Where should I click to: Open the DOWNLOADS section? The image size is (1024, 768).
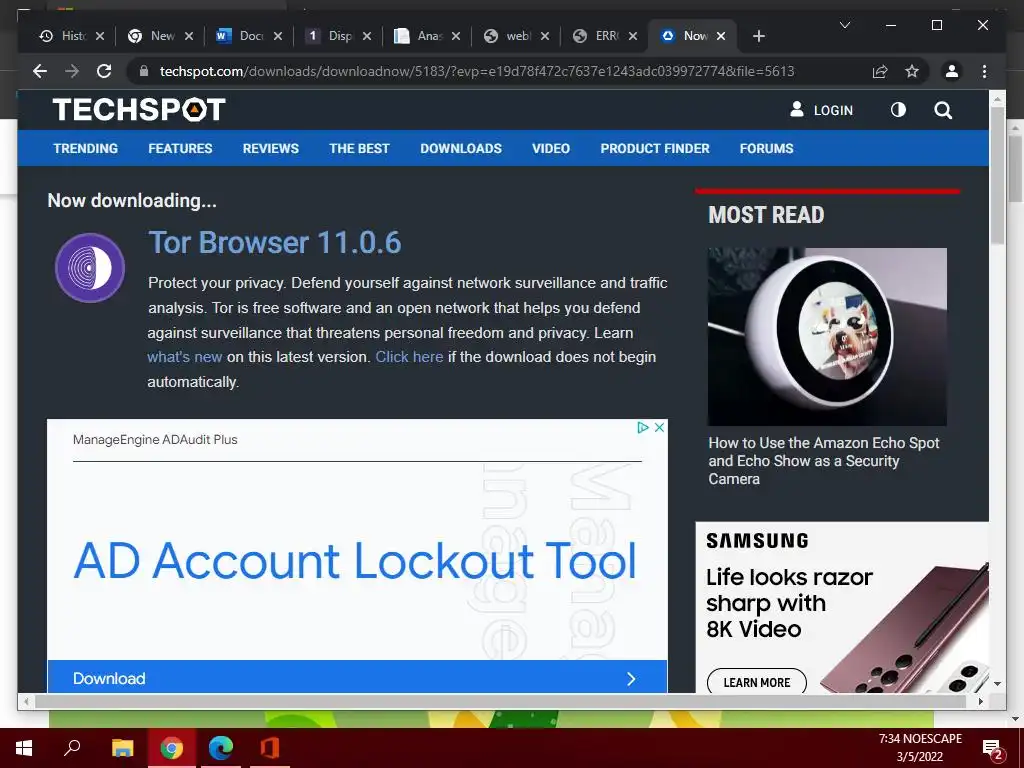[x=461, y=148]
